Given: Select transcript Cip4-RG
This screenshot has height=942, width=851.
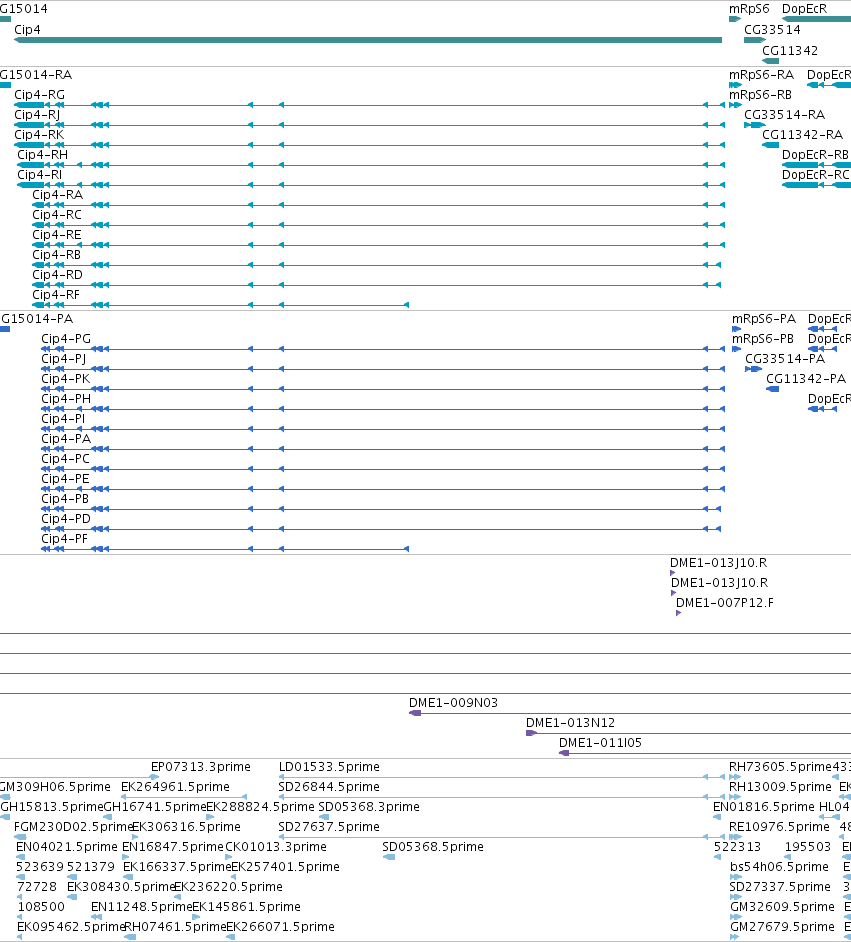Looking at the screenshot, I should click(369, 105).
